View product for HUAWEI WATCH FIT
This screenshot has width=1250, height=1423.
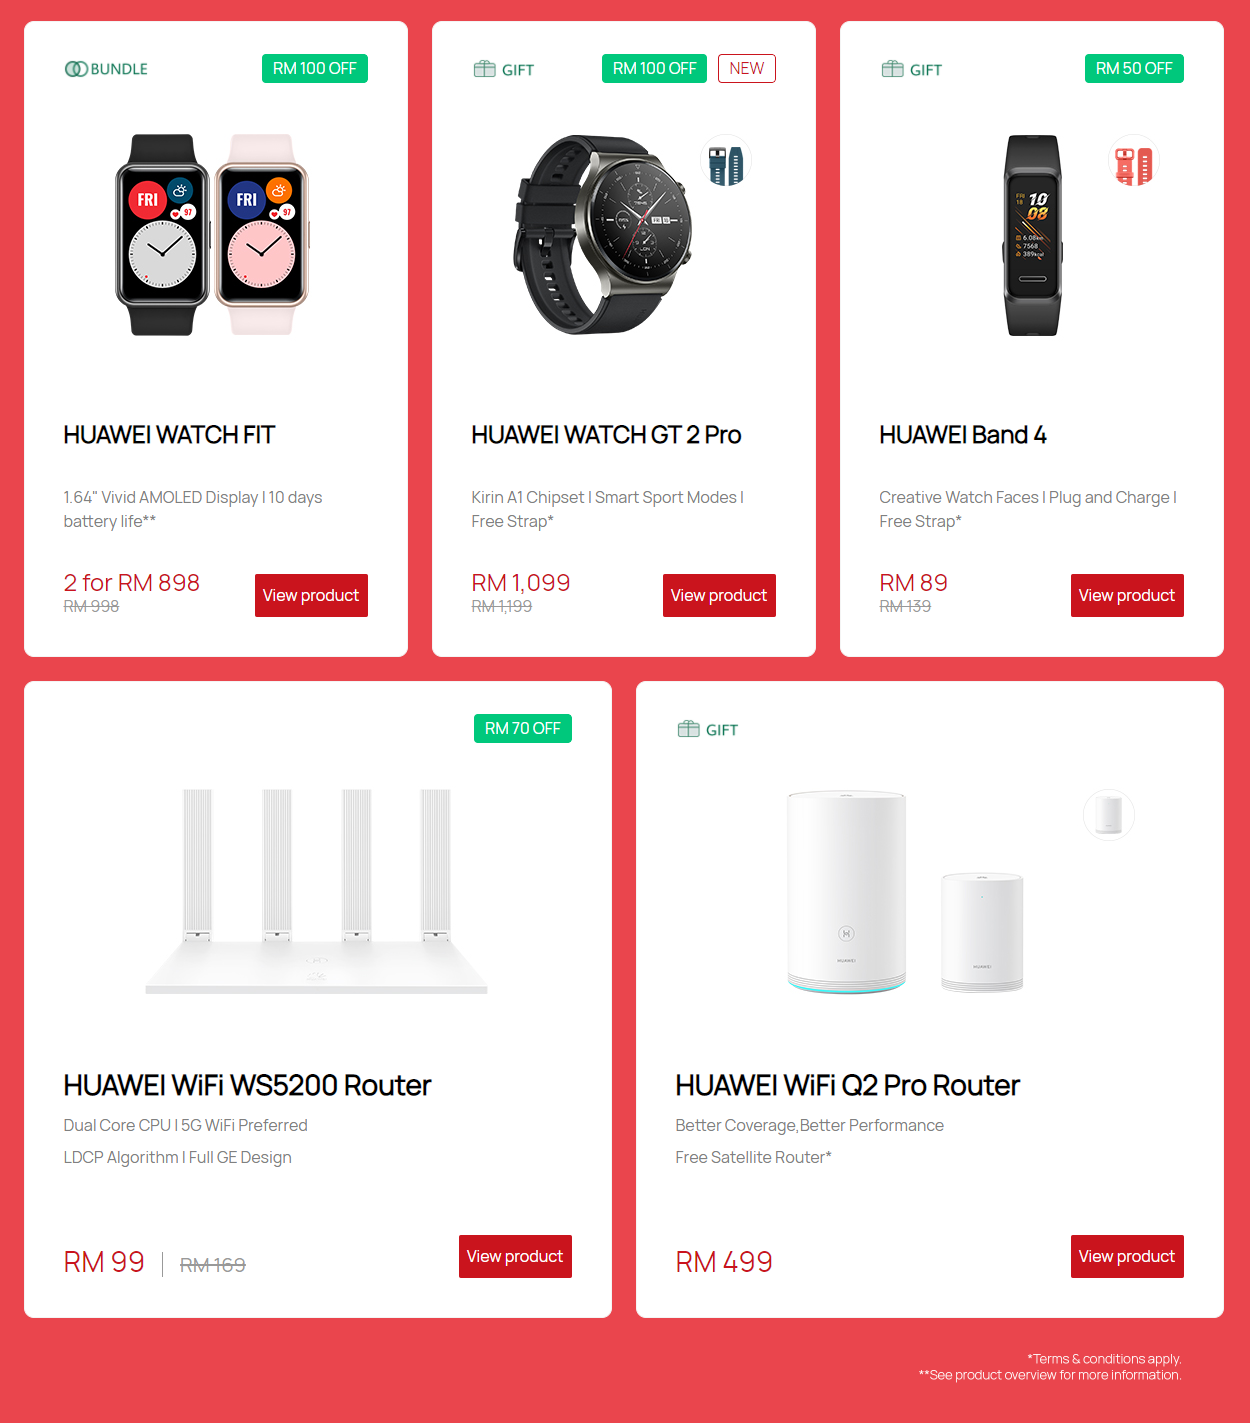coord(311,595)
